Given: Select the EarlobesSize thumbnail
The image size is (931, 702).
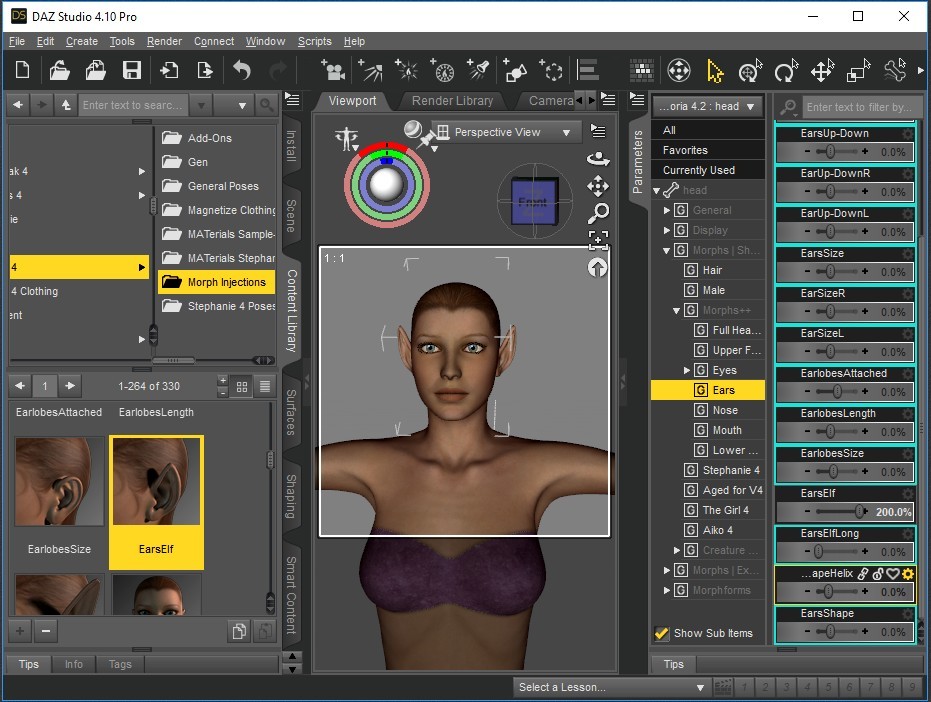Looking at the screenshot, I should pos(59,481).
